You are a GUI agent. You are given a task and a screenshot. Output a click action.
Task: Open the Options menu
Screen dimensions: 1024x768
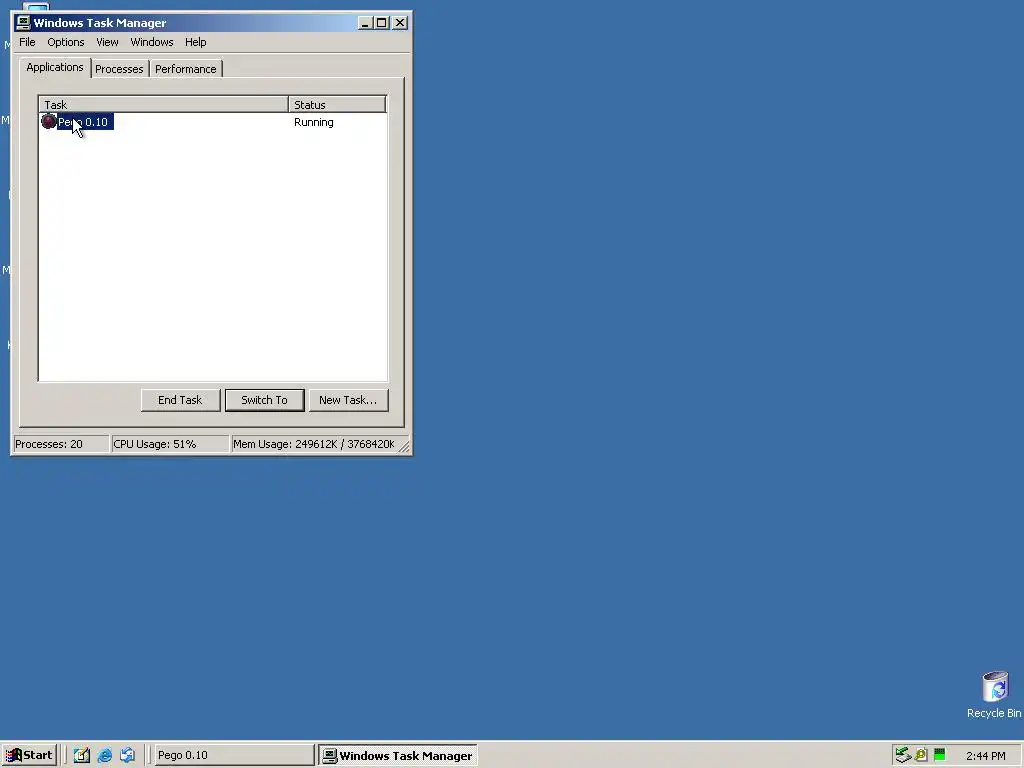pos(65,42)
